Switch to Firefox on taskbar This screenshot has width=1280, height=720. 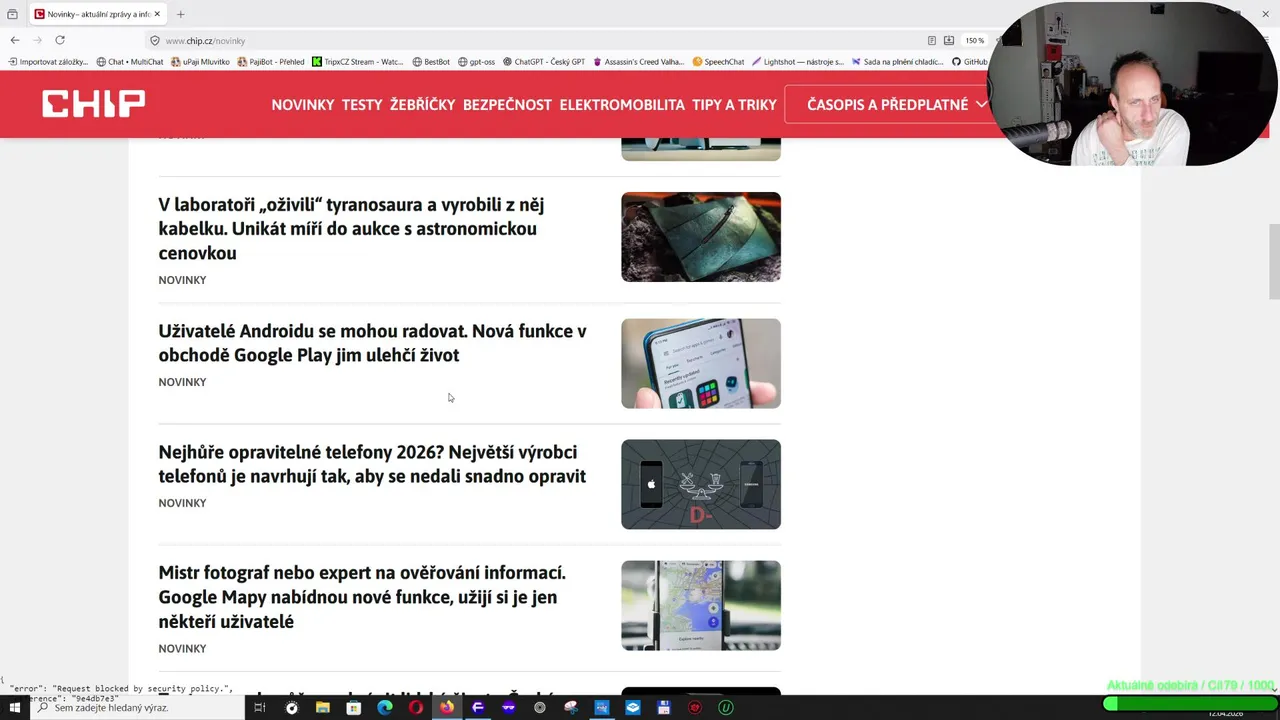pos(446,708)
